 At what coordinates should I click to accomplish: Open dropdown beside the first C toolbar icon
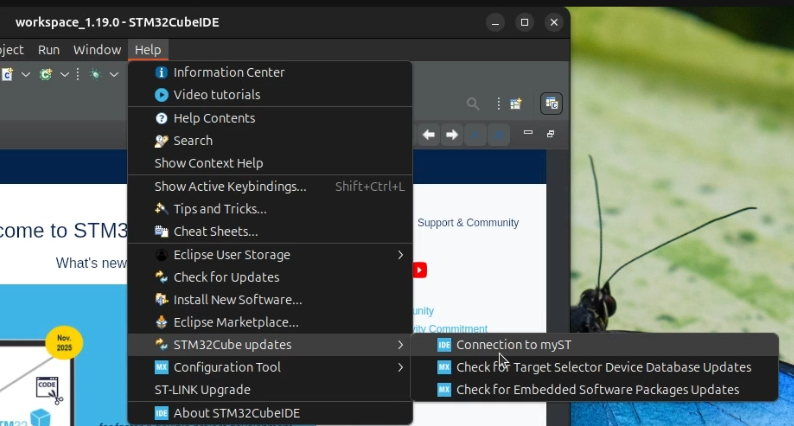point(25,74)
